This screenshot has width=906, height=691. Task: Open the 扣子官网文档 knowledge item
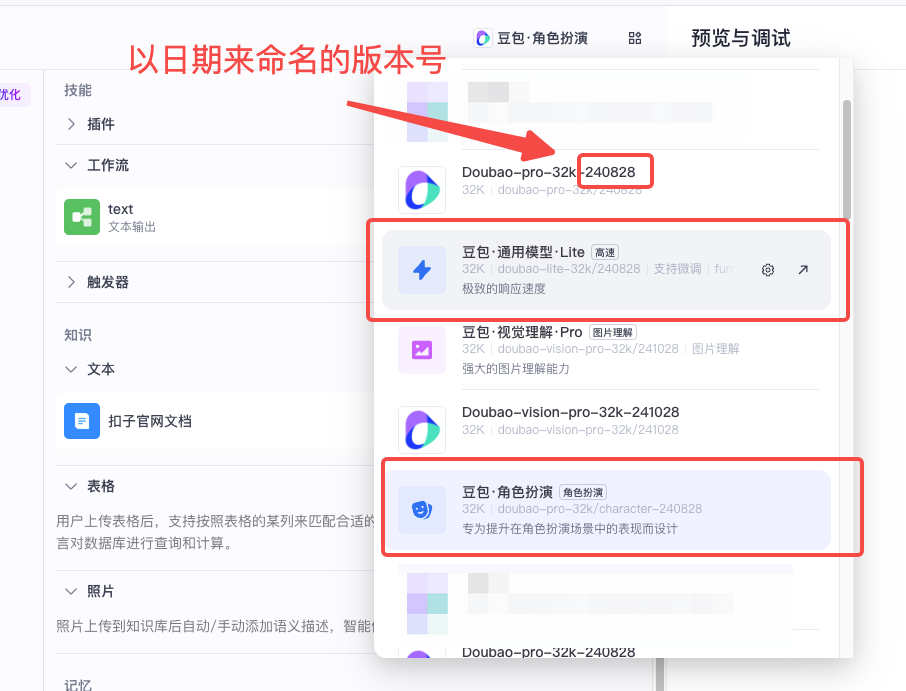215,421
